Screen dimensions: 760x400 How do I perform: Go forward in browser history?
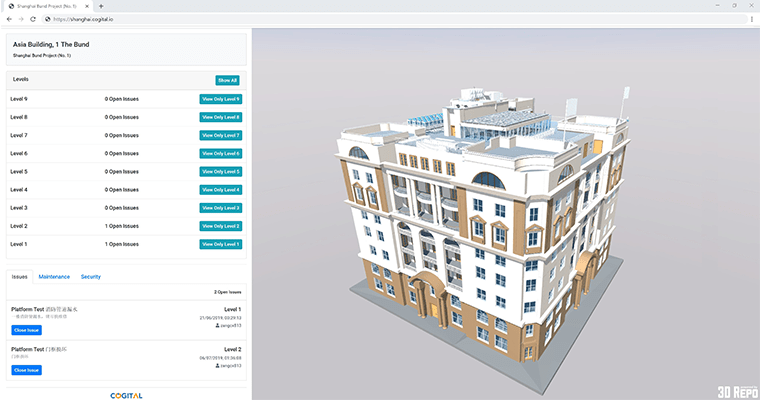21,19
